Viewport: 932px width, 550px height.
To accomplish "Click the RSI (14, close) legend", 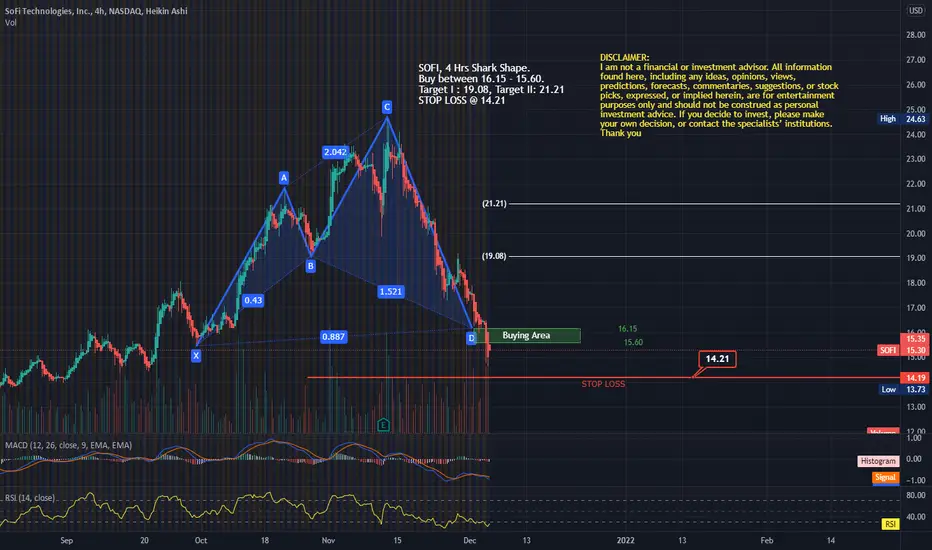I will click(30, 498).
